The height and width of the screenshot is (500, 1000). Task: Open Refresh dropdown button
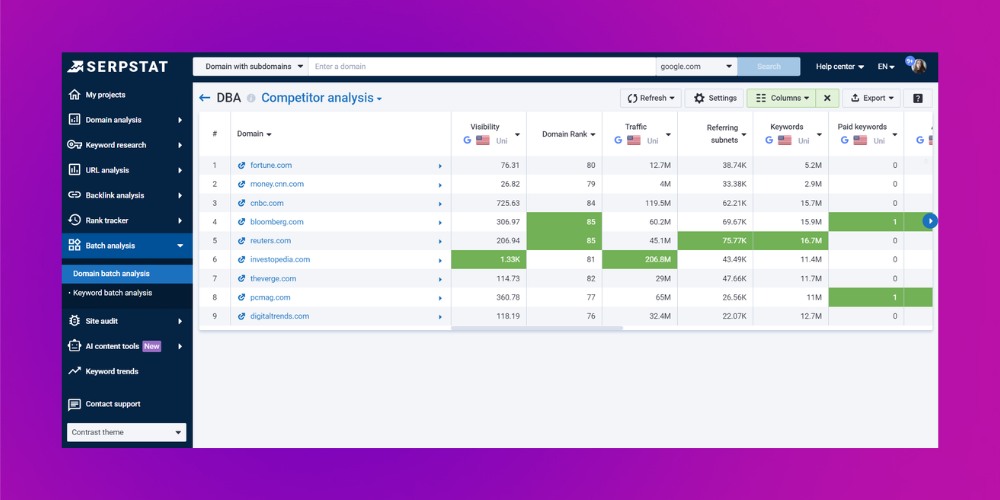tap(651, 98)
